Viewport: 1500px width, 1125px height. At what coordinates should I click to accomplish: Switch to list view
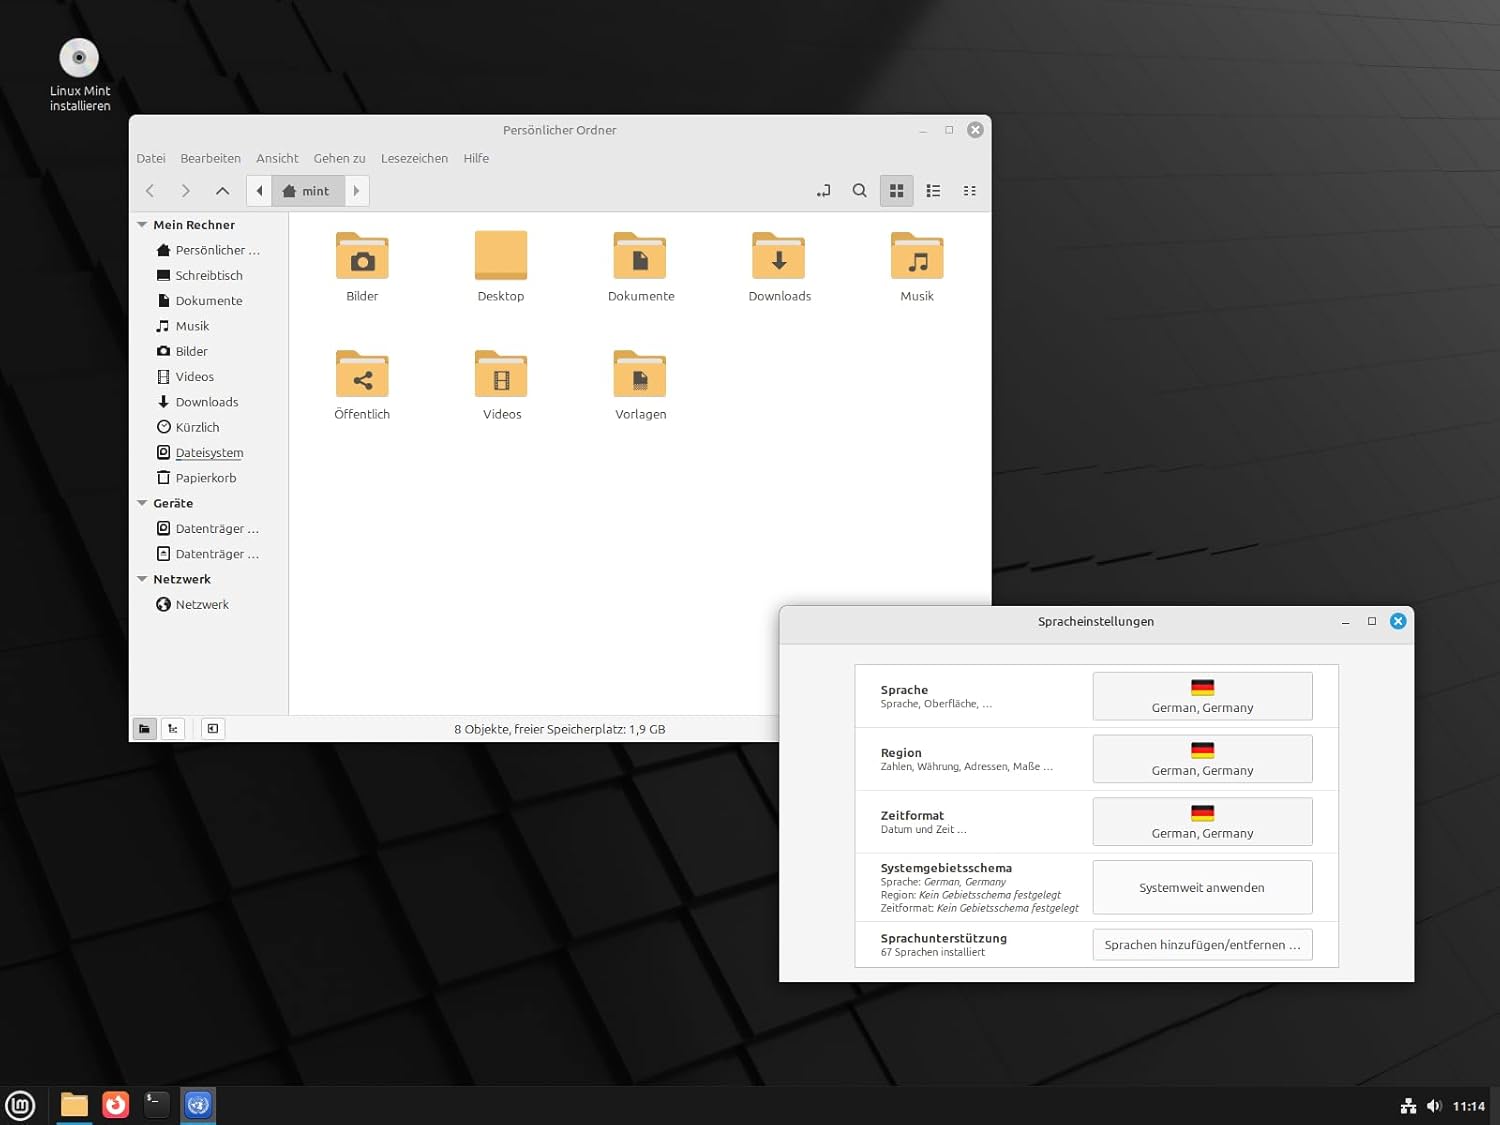(933, 191)
